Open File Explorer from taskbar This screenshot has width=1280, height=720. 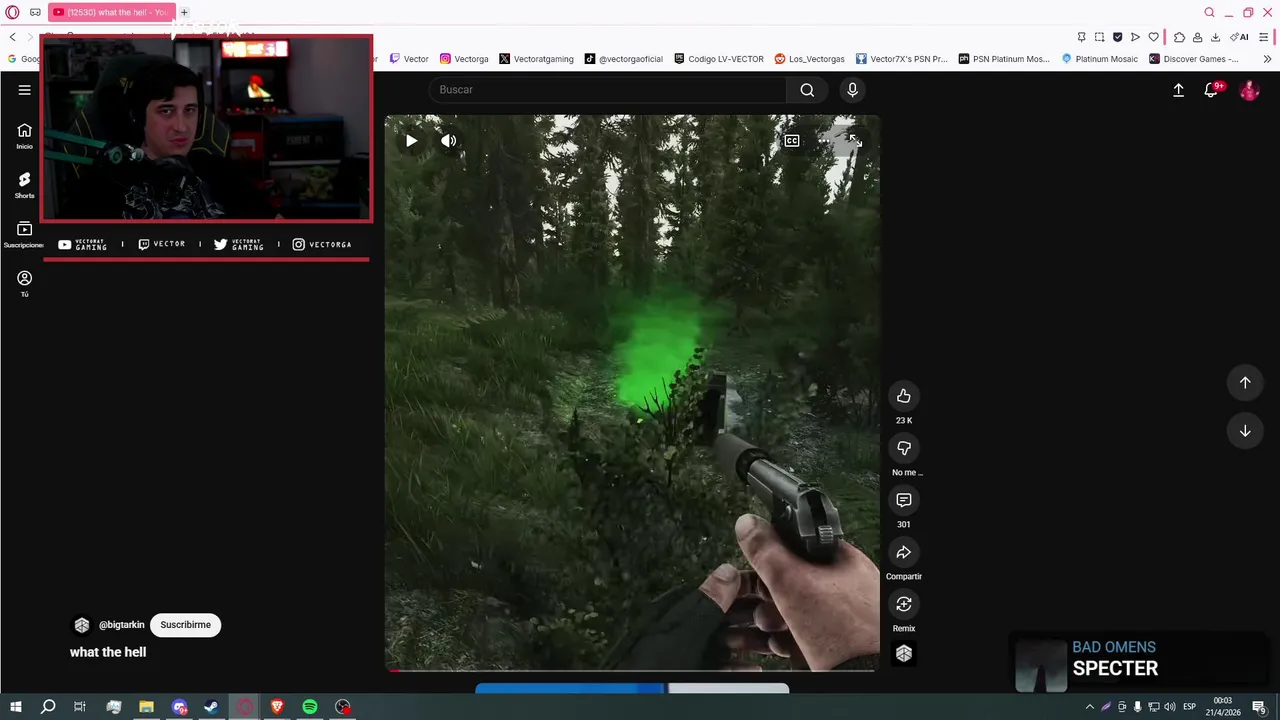(146, 707)
